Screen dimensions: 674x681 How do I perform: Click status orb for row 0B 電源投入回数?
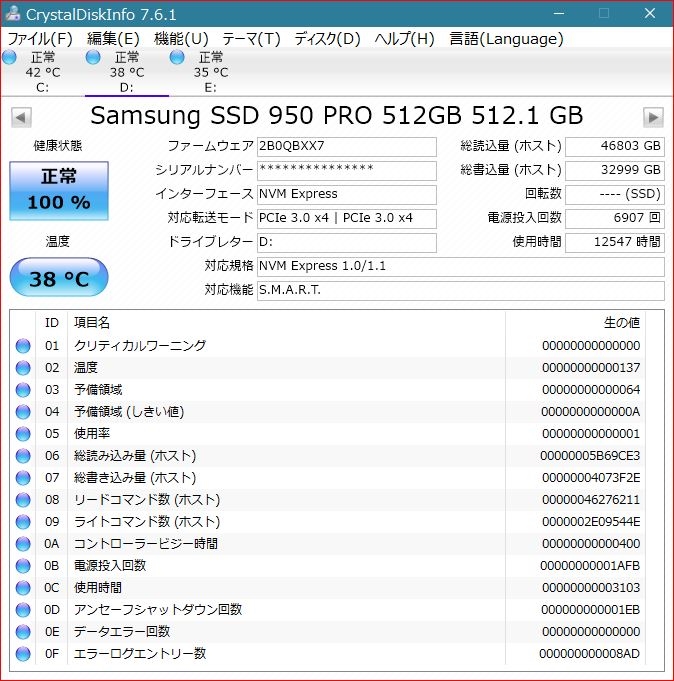tap(23, 566)
